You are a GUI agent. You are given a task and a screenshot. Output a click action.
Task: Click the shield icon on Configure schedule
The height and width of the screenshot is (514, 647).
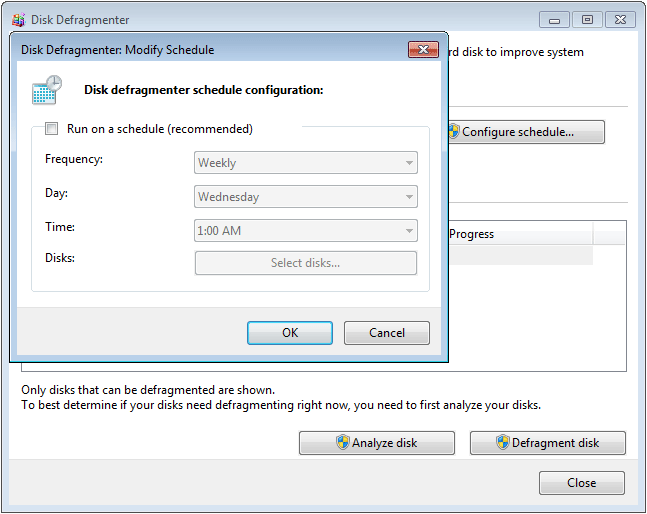[454, 131]
